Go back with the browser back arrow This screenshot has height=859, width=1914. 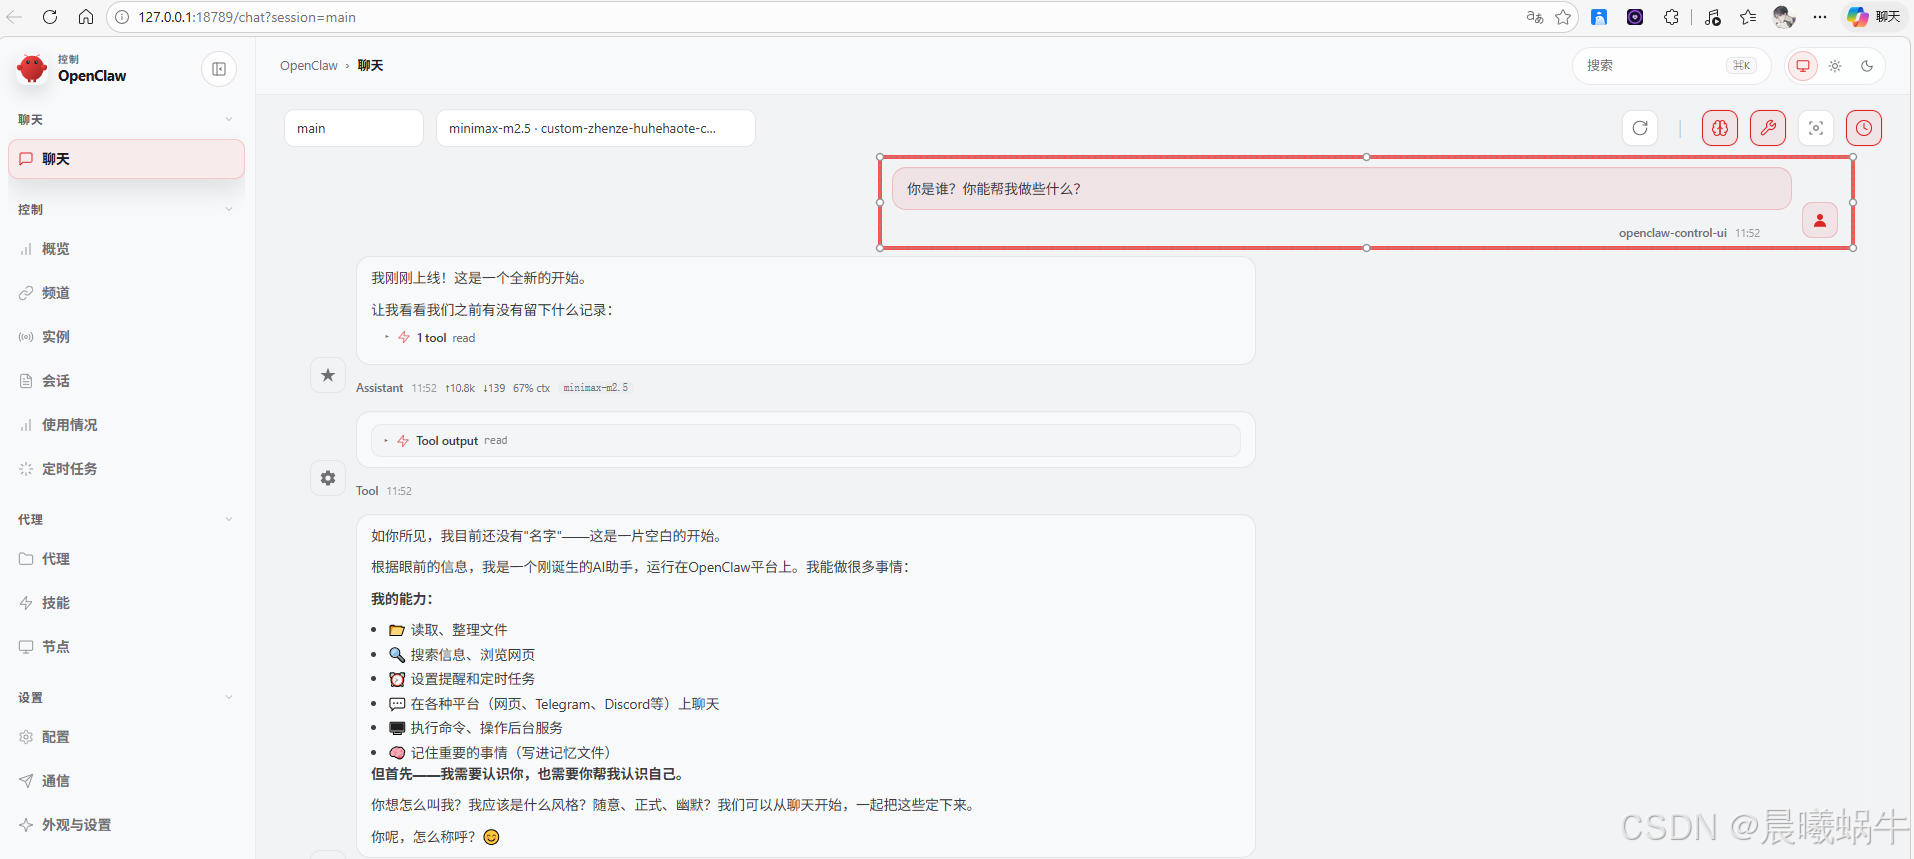coord(14,17)
